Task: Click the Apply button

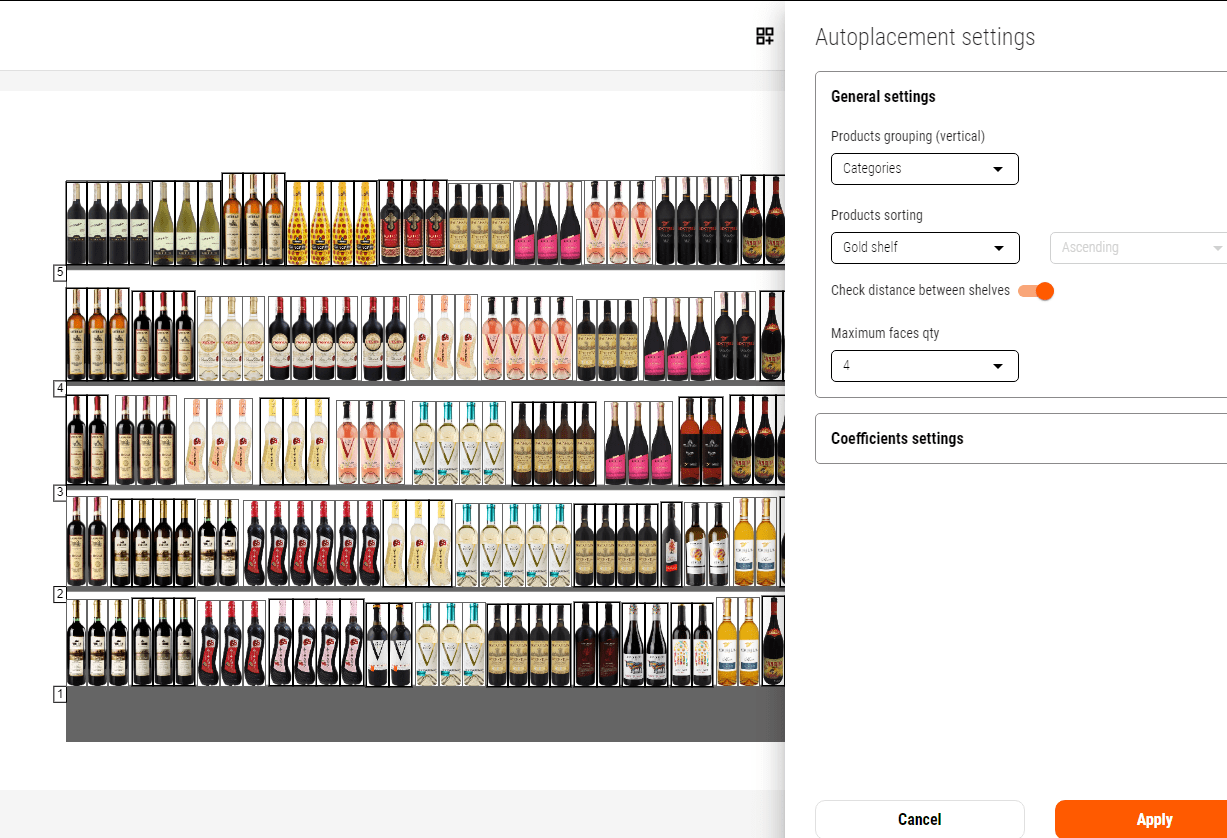Action: pyautogui.click(x=1153, y=819)
